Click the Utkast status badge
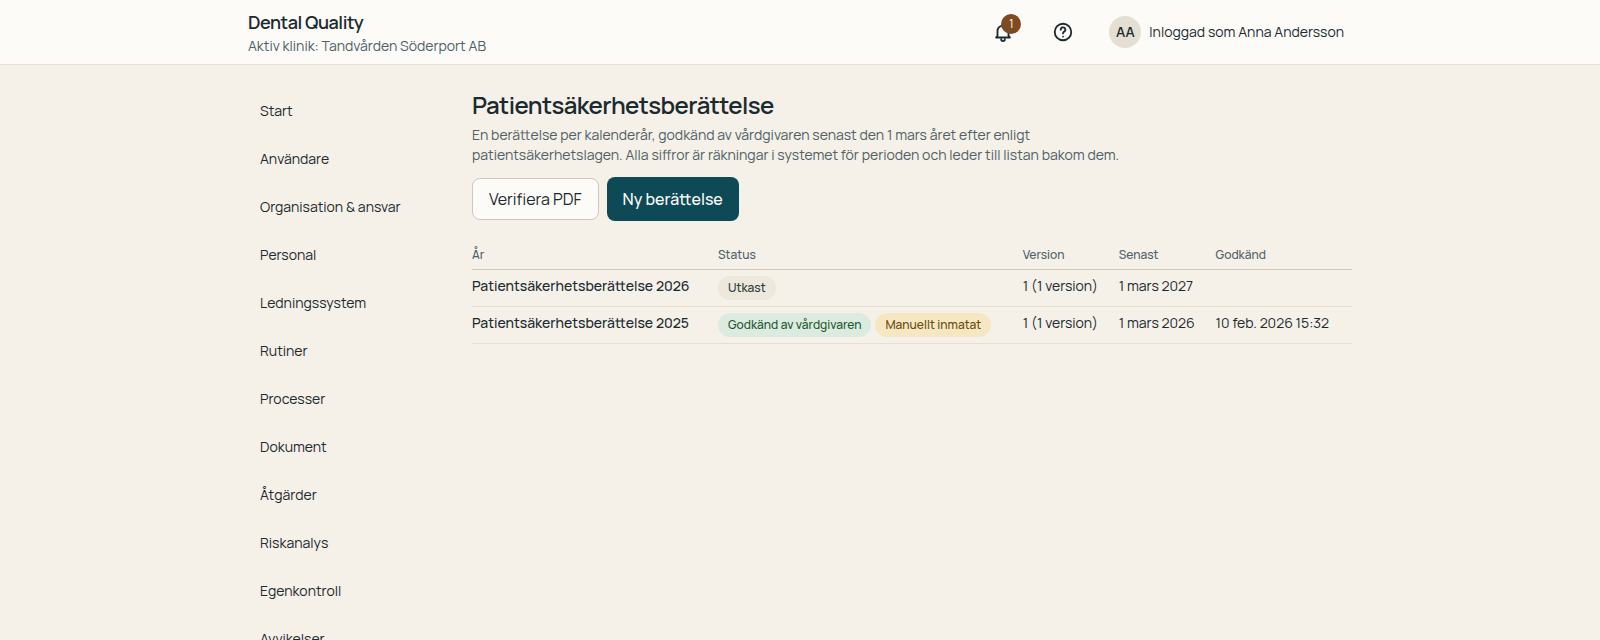 coord(746,288)
